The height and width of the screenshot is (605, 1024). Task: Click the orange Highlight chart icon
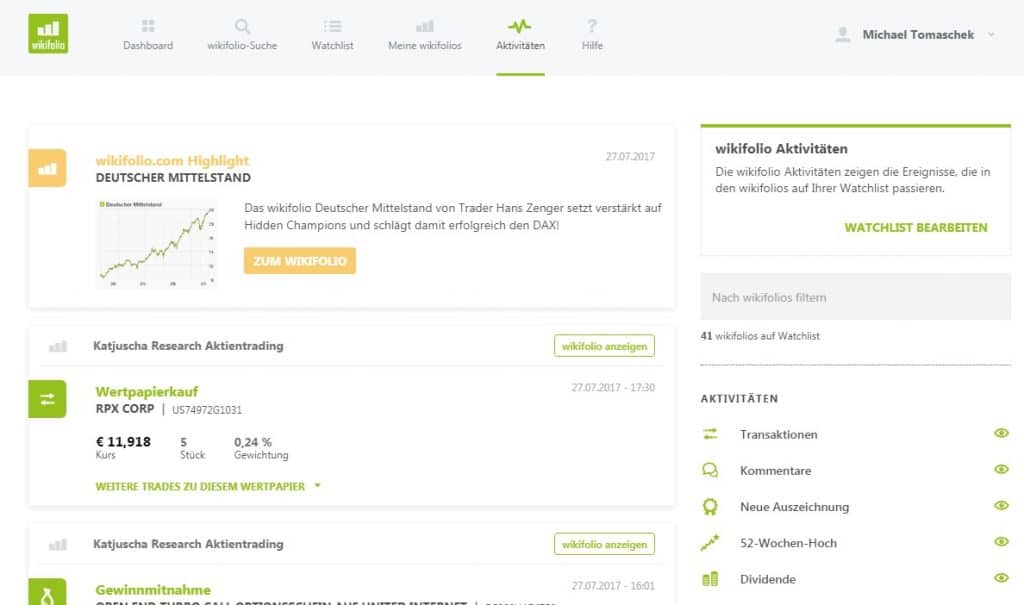coord(47,168)
